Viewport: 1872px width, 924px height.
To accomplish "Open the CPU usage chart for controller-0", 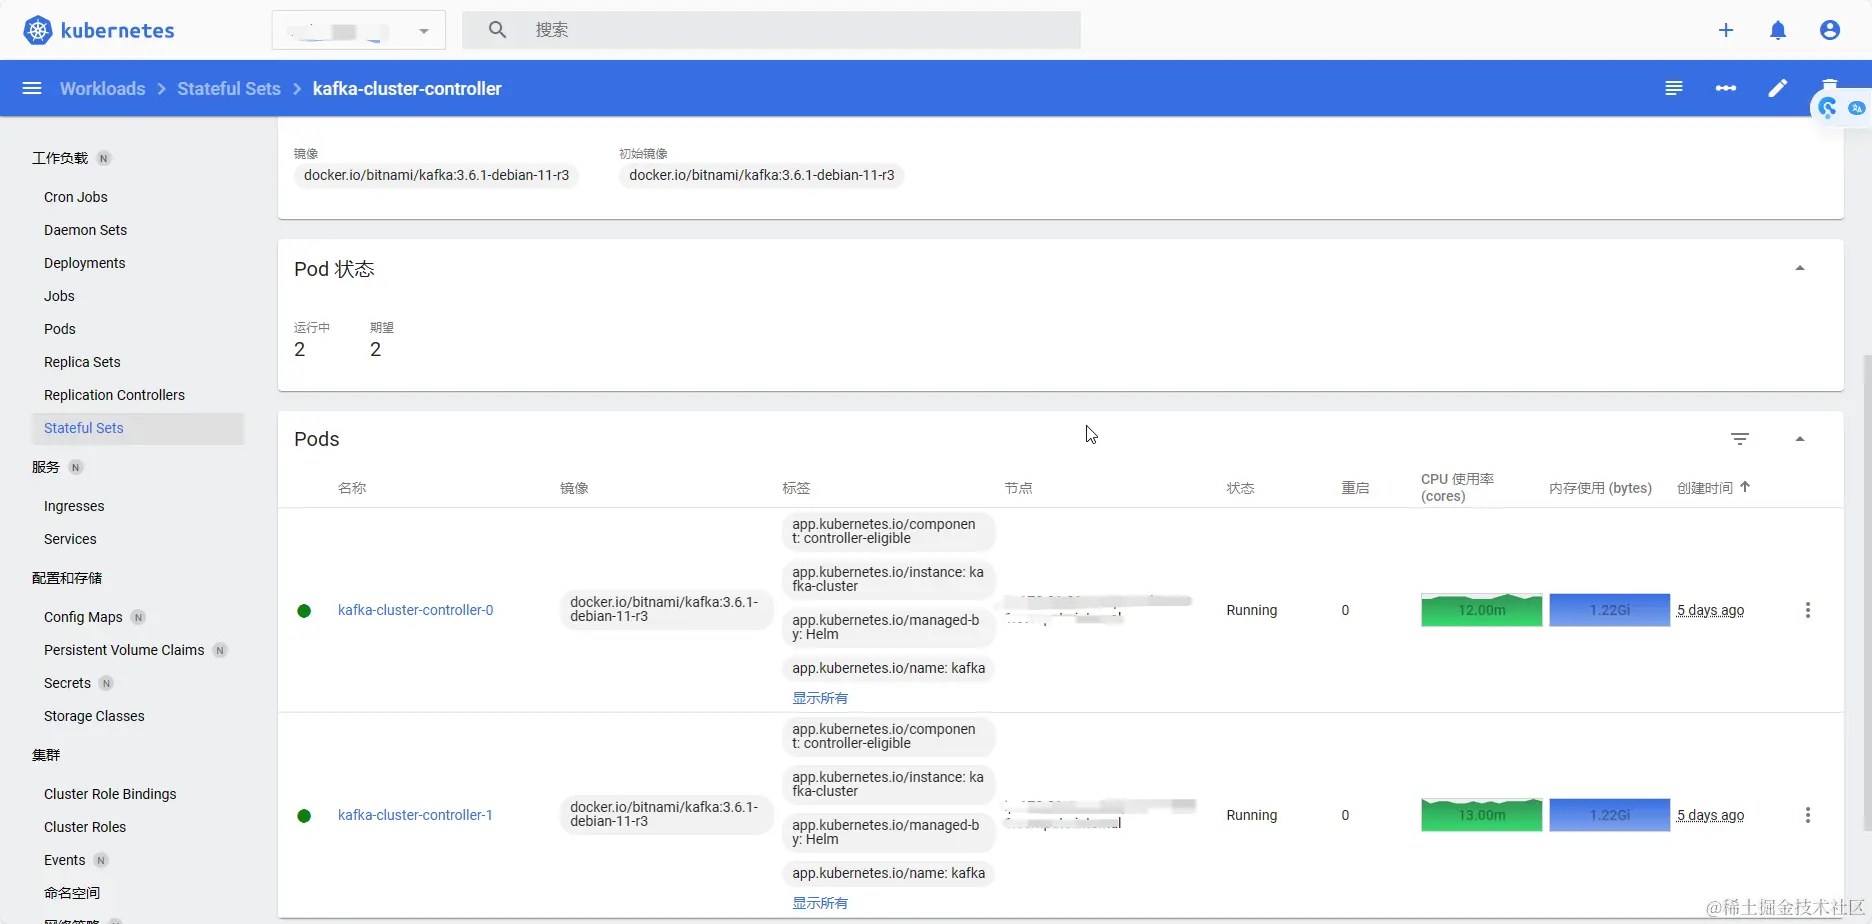I will coord(1481,609).
